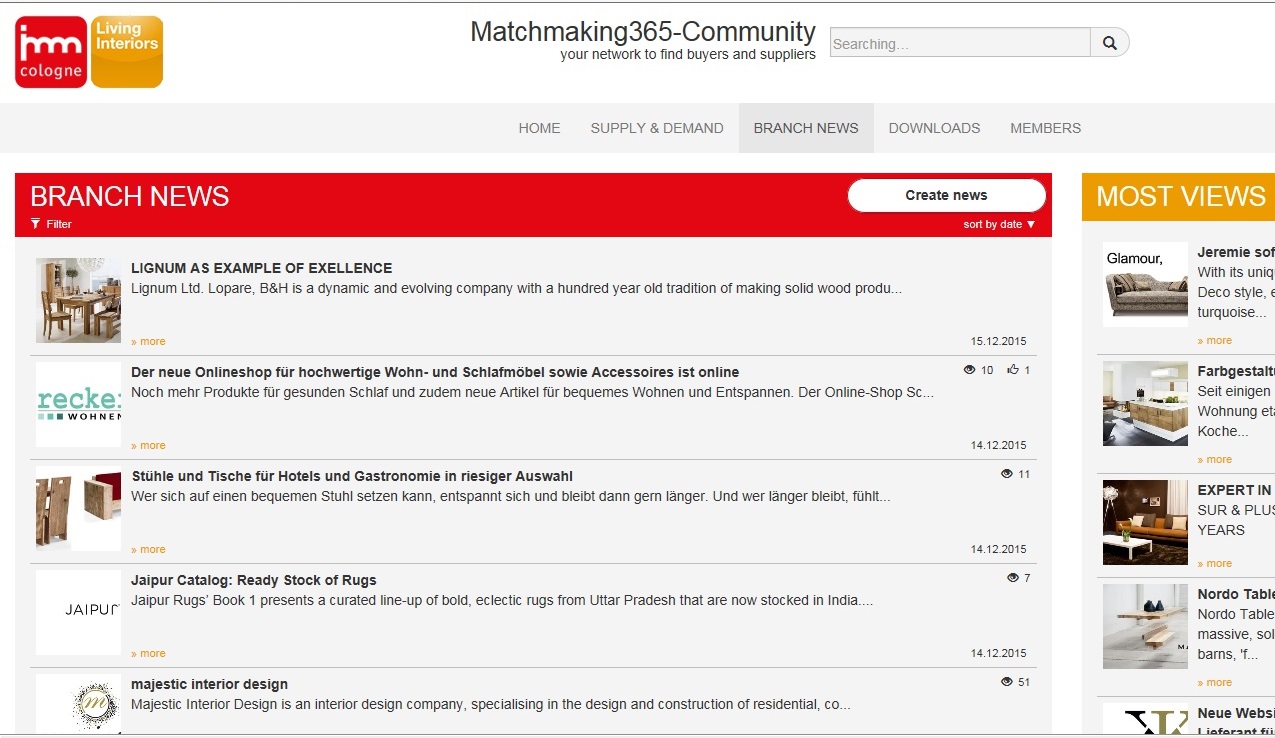Click thumbs-up likes icon on Onlineshop article
This screenshot has height=738, width=1275.
pyautogui.click(x=1013, y=370)
